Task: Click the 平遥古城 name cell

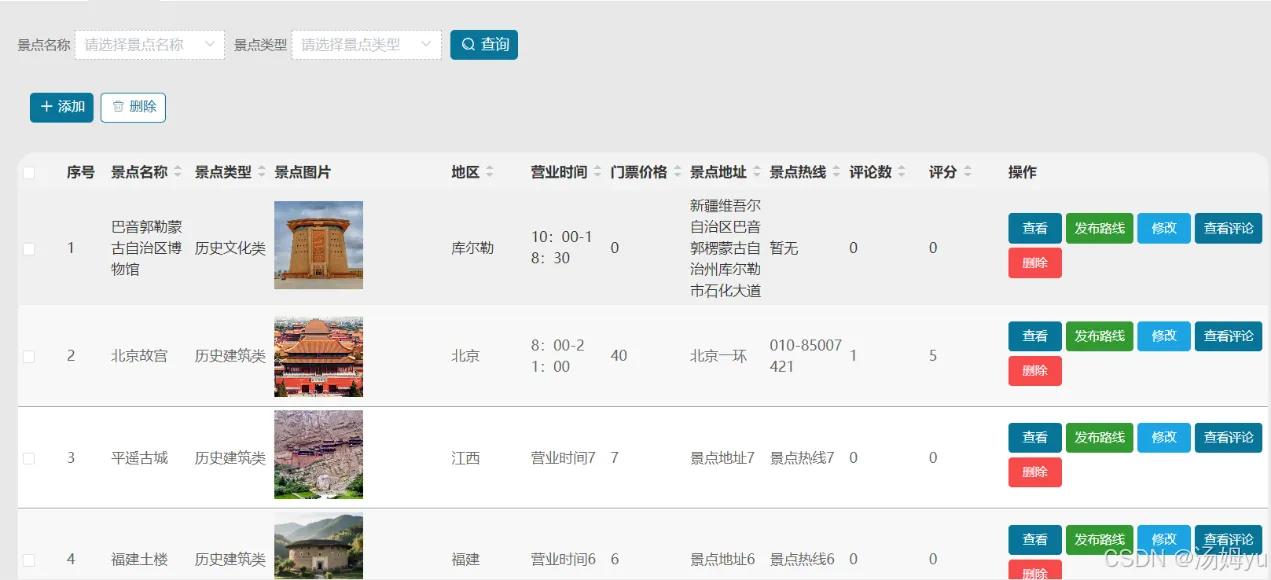Action: pos(139,458)
